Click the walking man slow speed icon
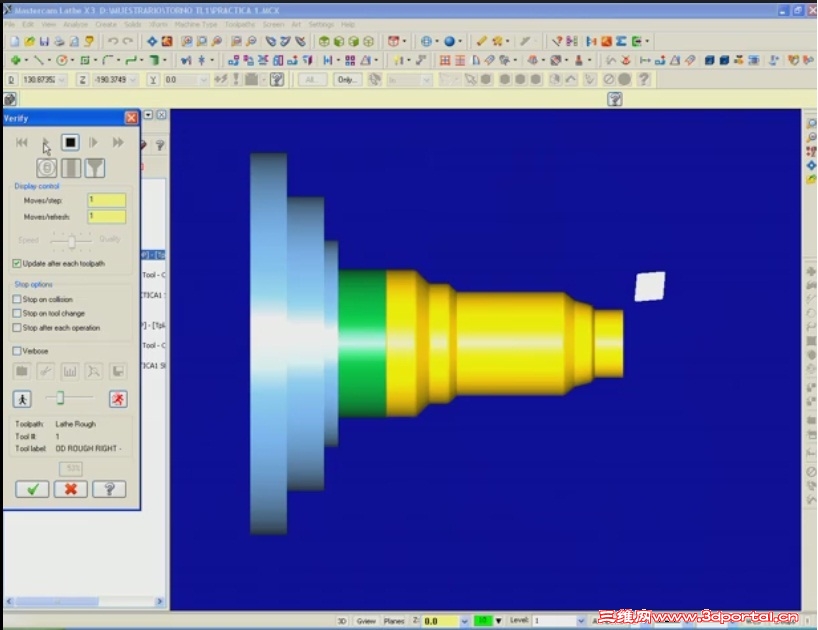This screenshot has height=630, width=818. tap(22, 399)
